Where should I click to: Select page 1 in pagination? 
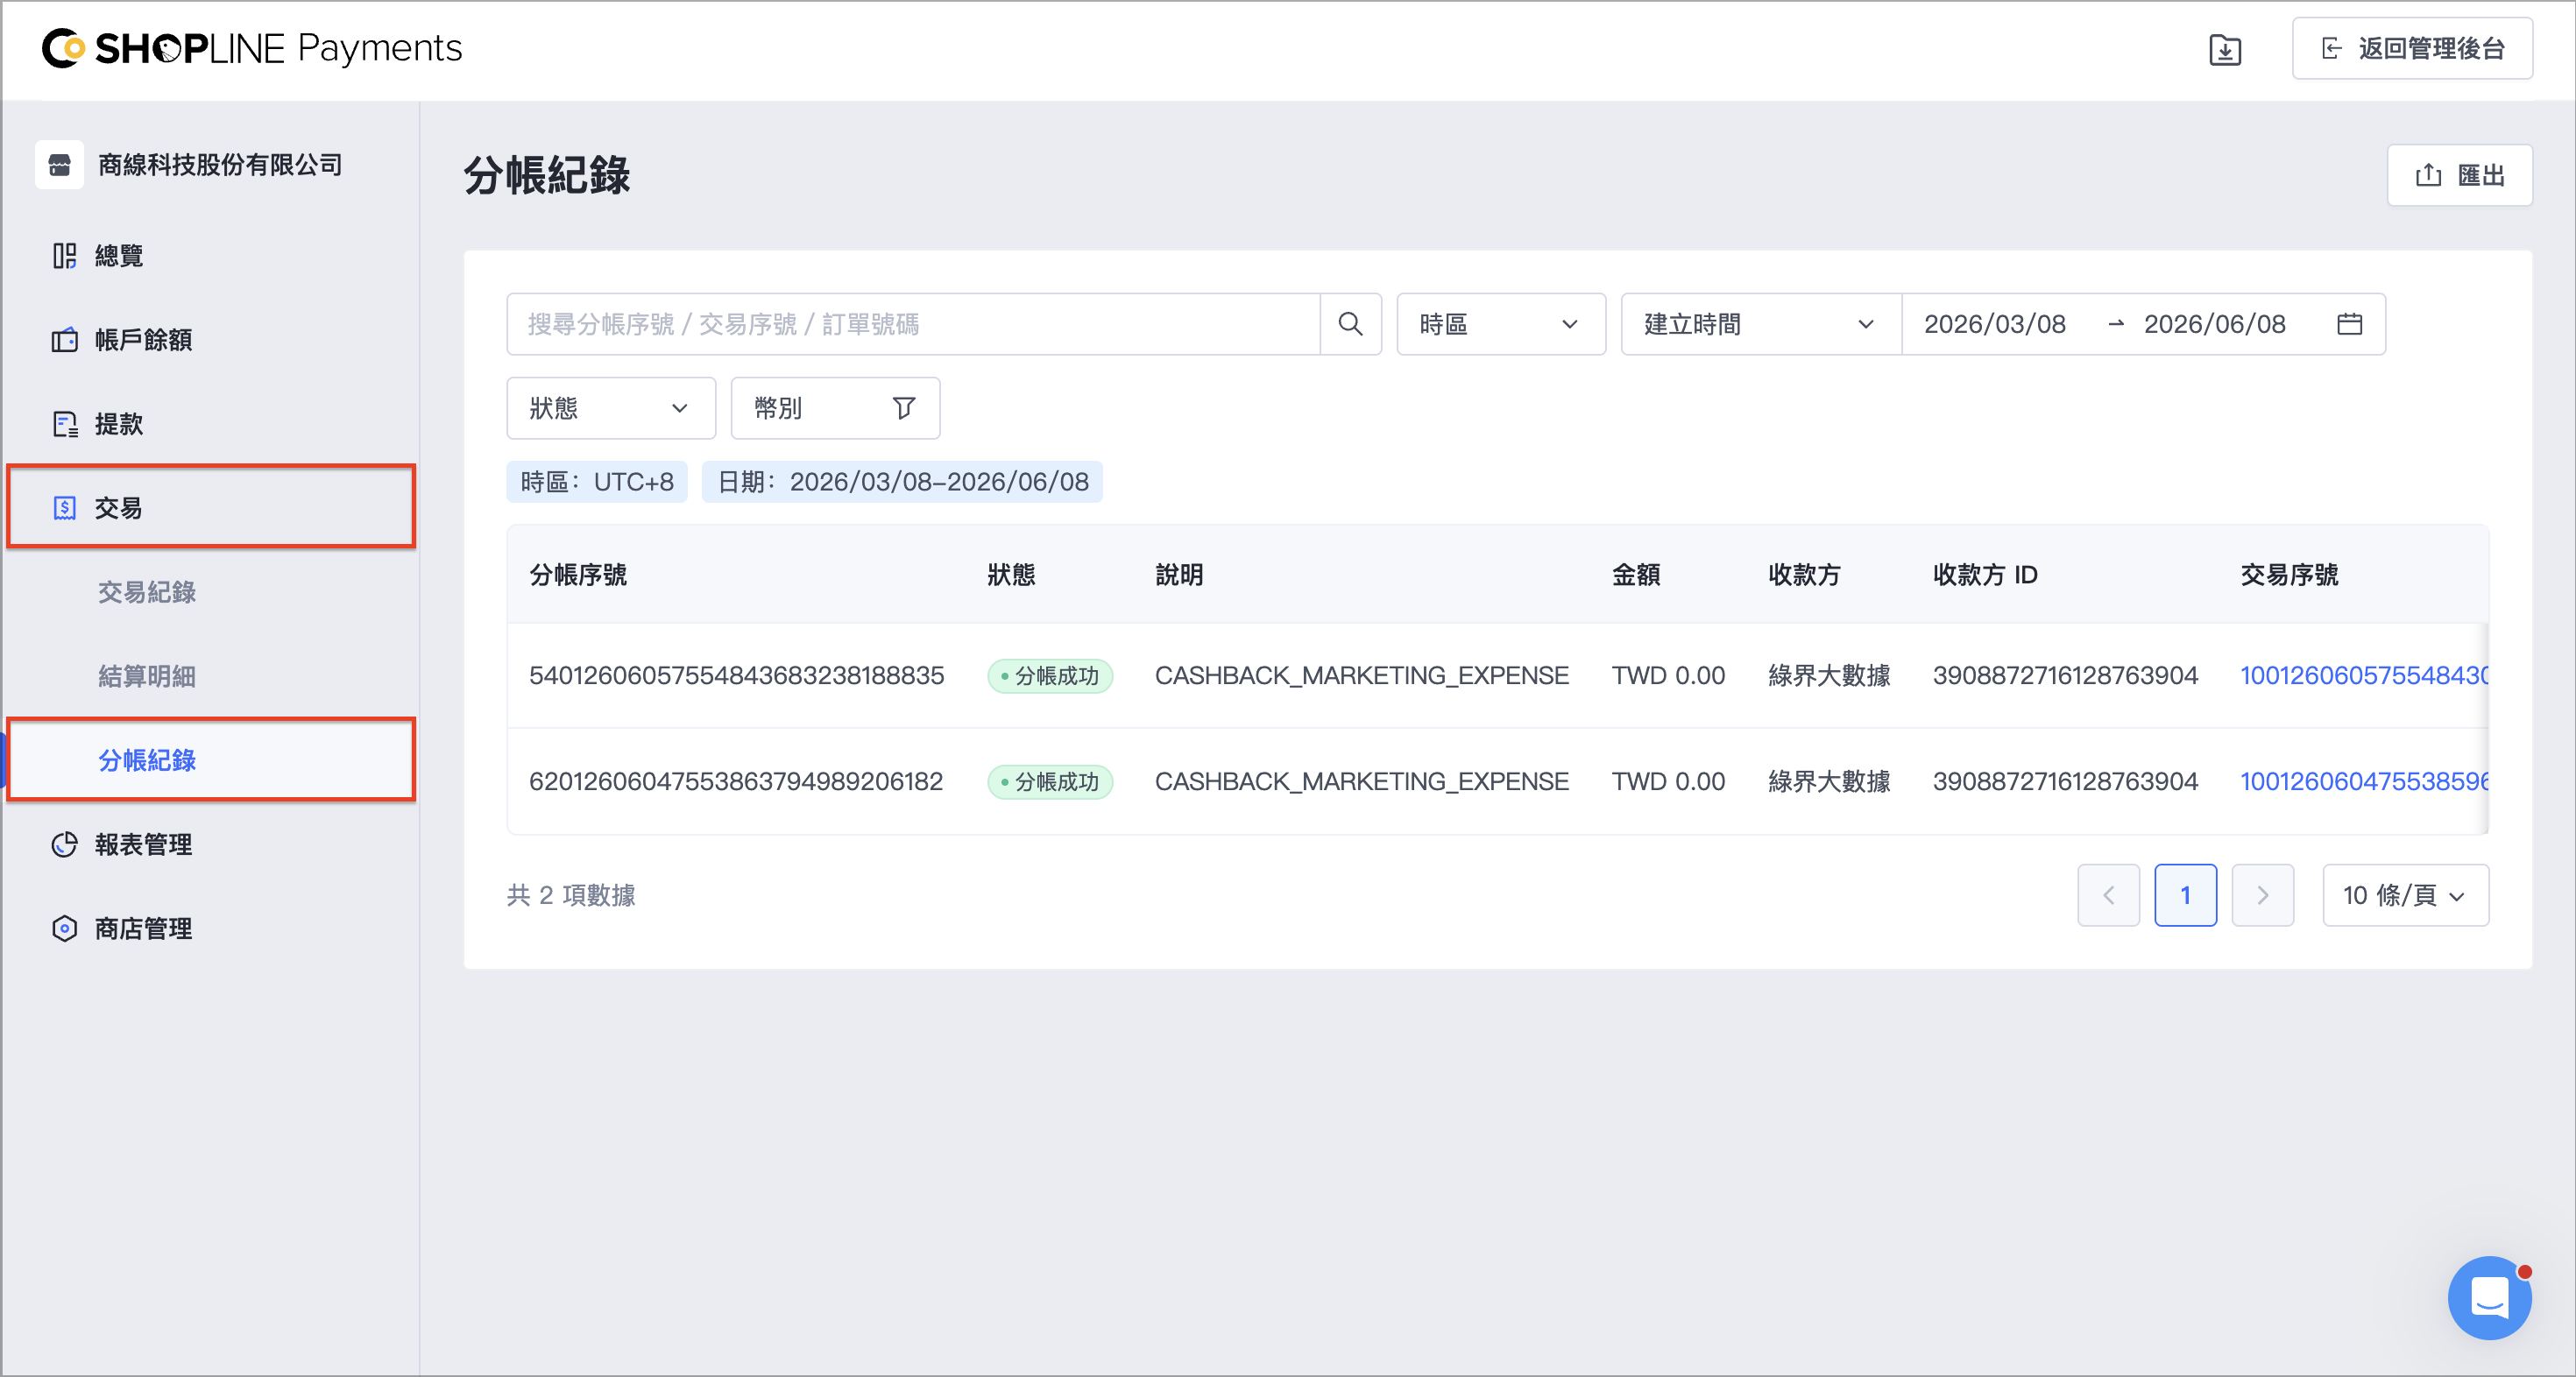click(2185, 895)
